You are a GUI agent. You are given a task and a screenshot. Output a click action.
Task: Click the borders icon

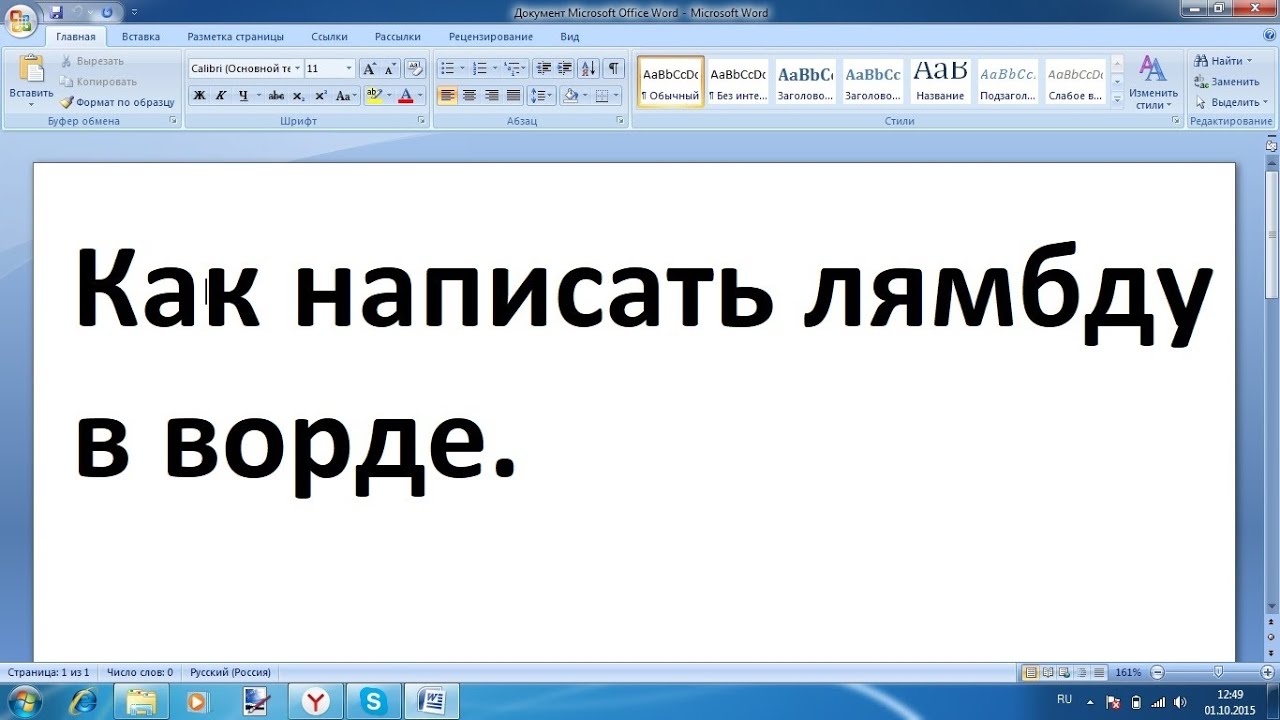click(x=602, y=96)
